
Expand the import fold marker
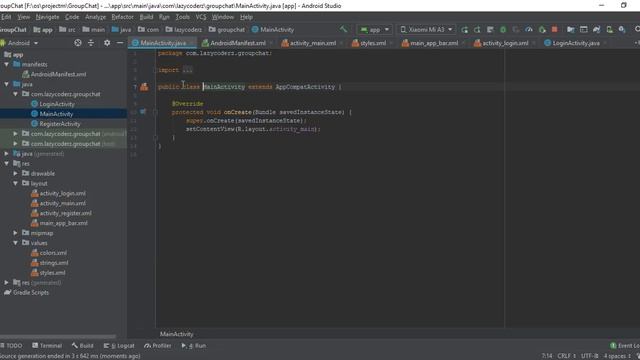155,70
